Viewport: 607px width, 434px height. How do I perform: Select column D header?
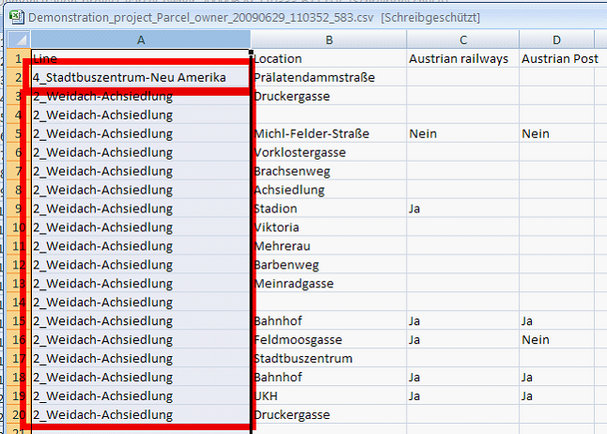pyautogui.click(x=556, y=39)
